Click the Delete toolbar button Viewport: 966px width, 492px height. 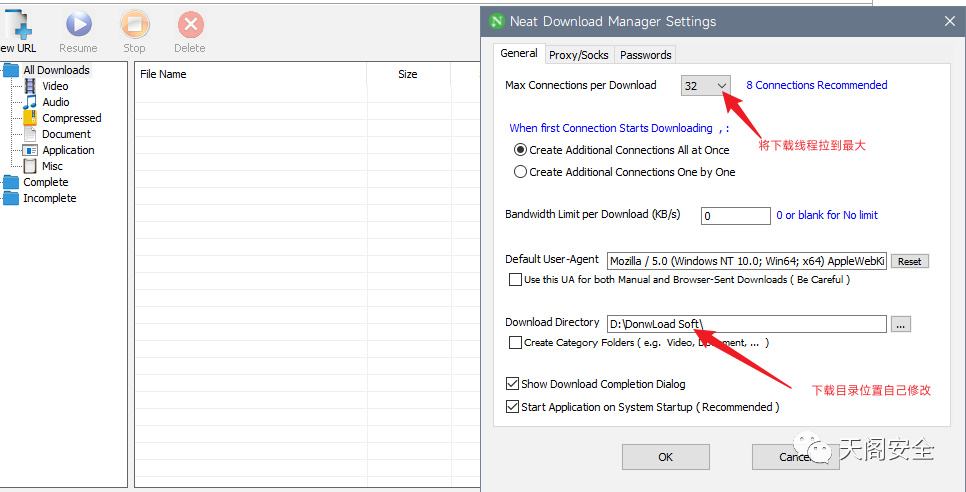(190, 33)
